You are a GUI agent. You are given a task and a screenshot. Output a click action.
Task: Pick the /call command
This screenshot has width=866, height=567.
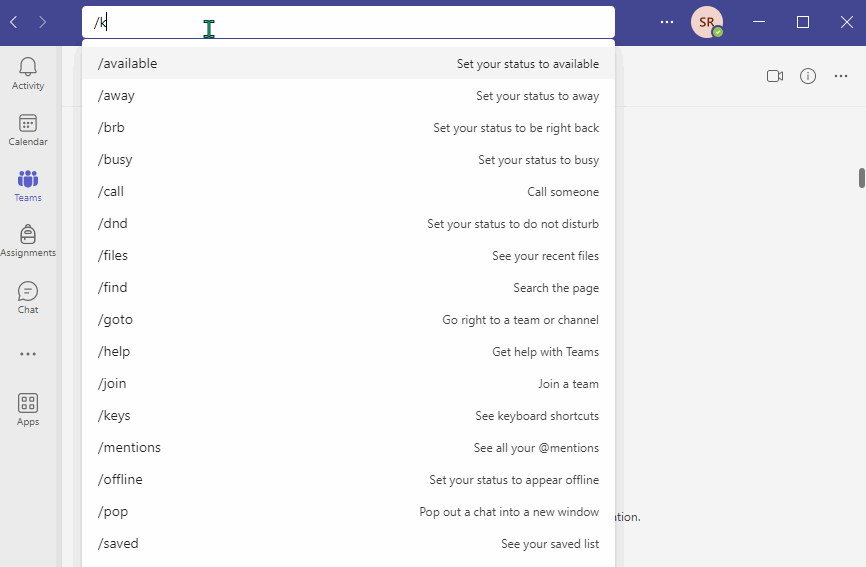(348, 192)
